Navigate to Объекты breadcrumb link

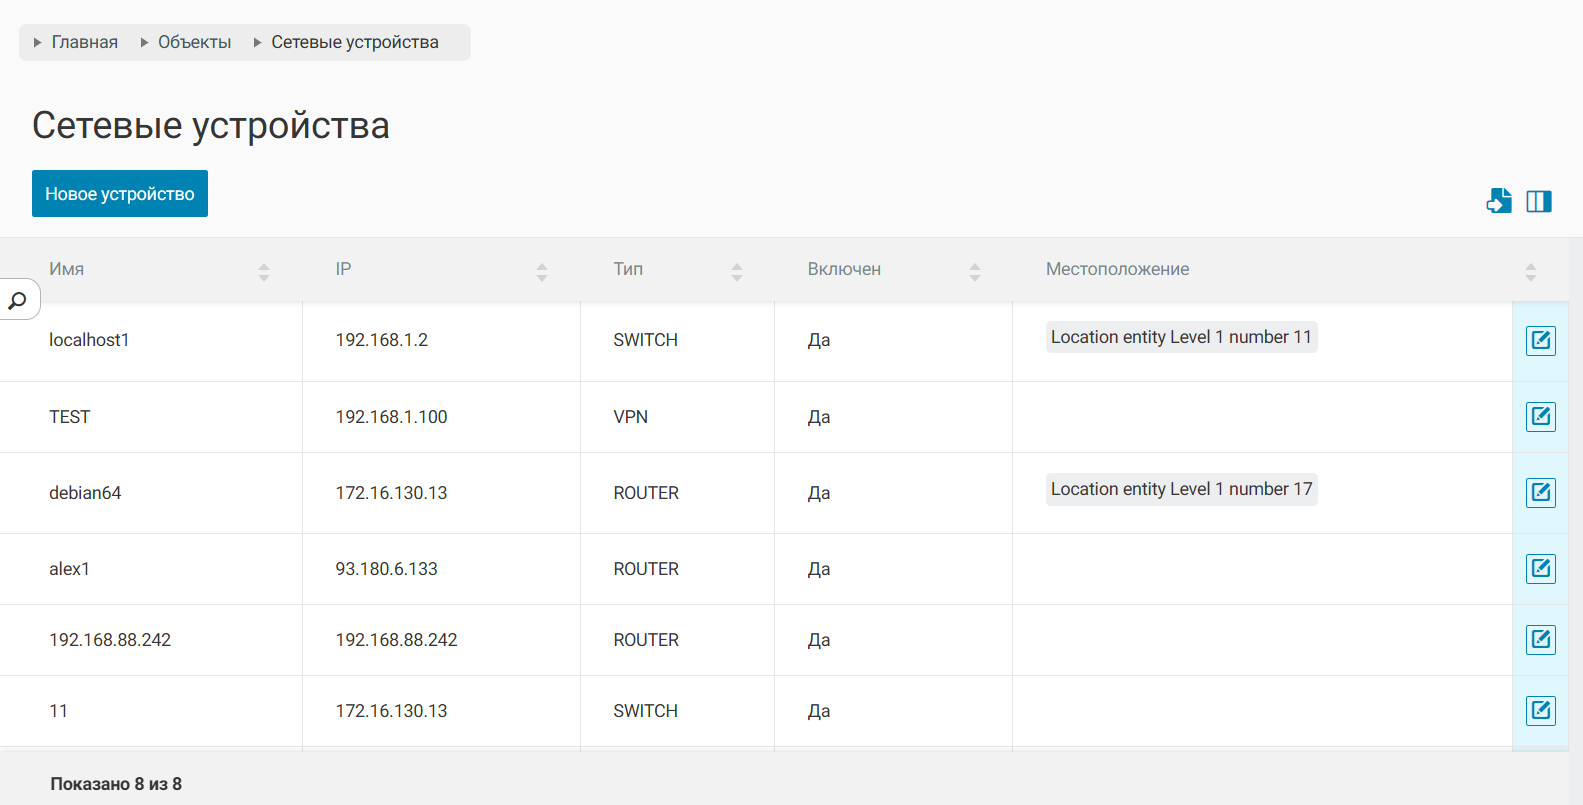click(194, 42)
